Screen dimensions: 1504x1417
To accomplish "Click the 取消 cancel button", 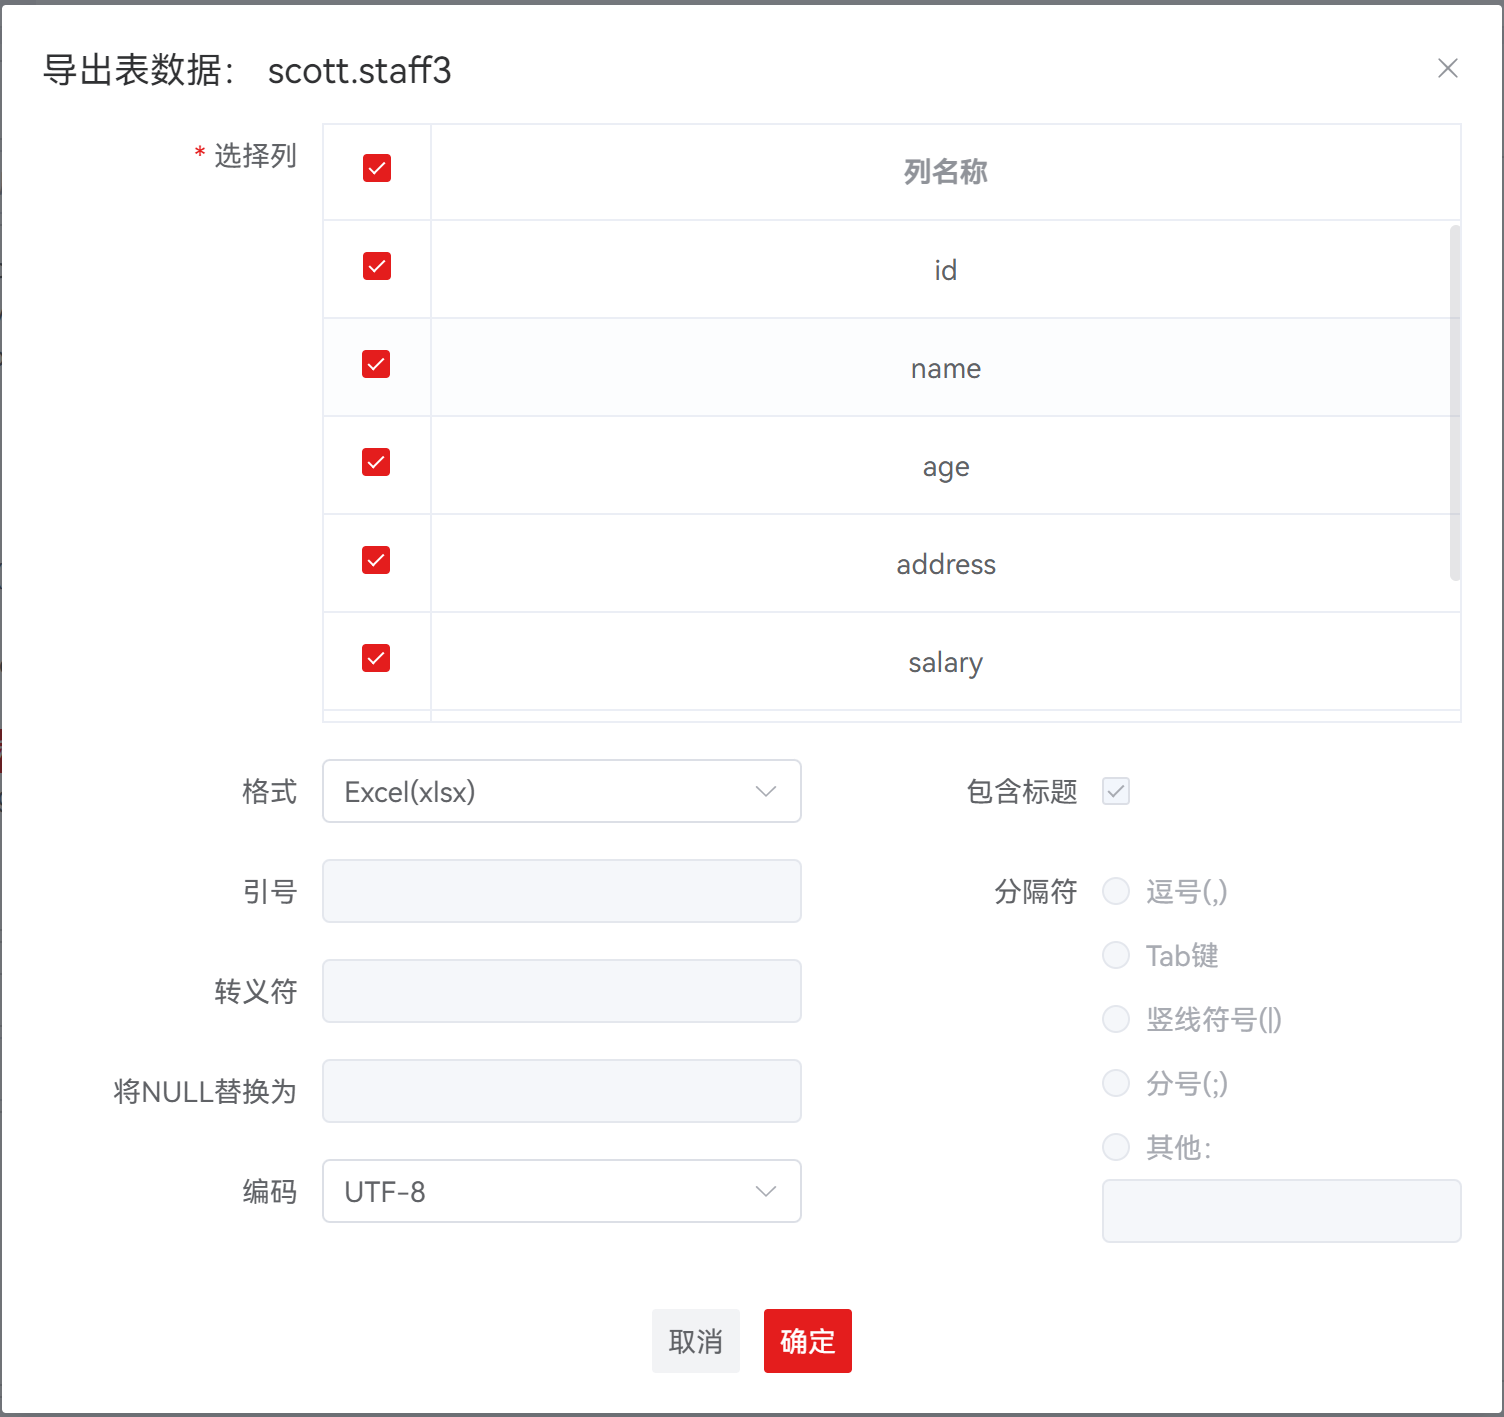I will tap(695, 1341).
